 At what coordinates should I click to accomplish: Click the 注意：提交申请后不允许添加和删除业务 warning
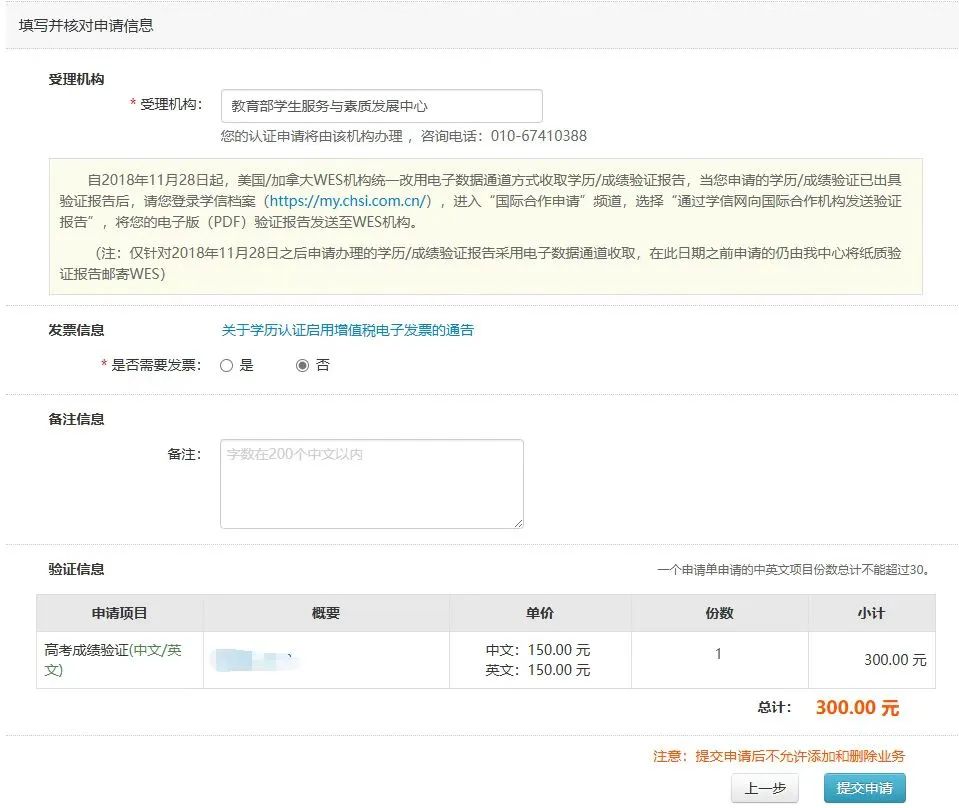click(x=779, y=757)
